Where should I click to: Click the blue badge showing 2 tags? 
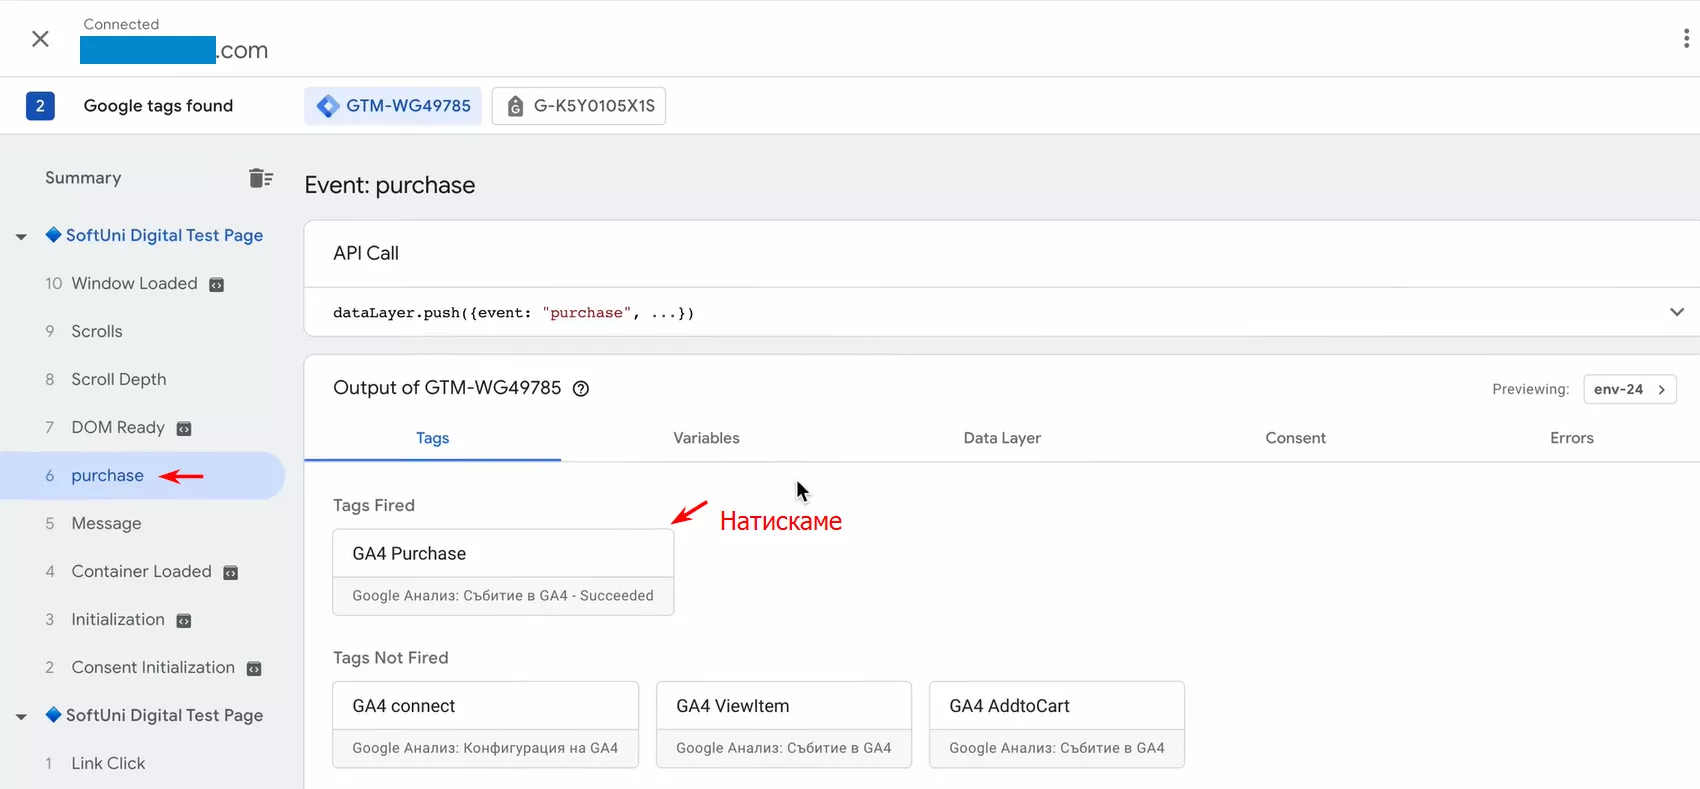pos(40,106)
